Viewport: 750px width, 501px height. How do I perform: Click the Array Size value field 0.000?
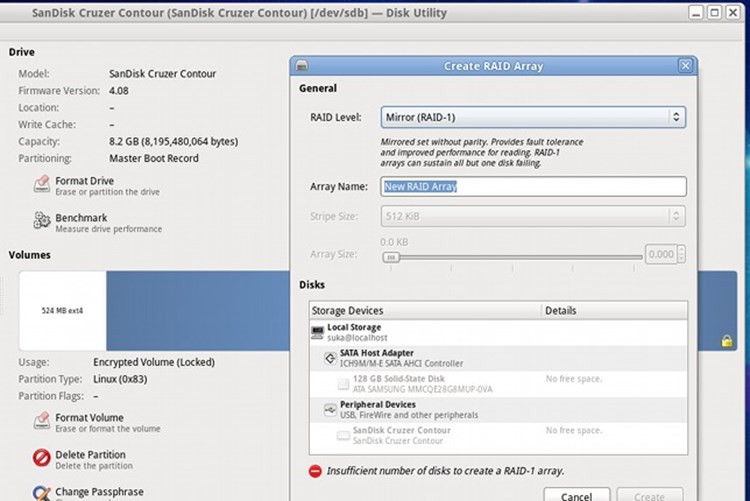click(661, 254)
